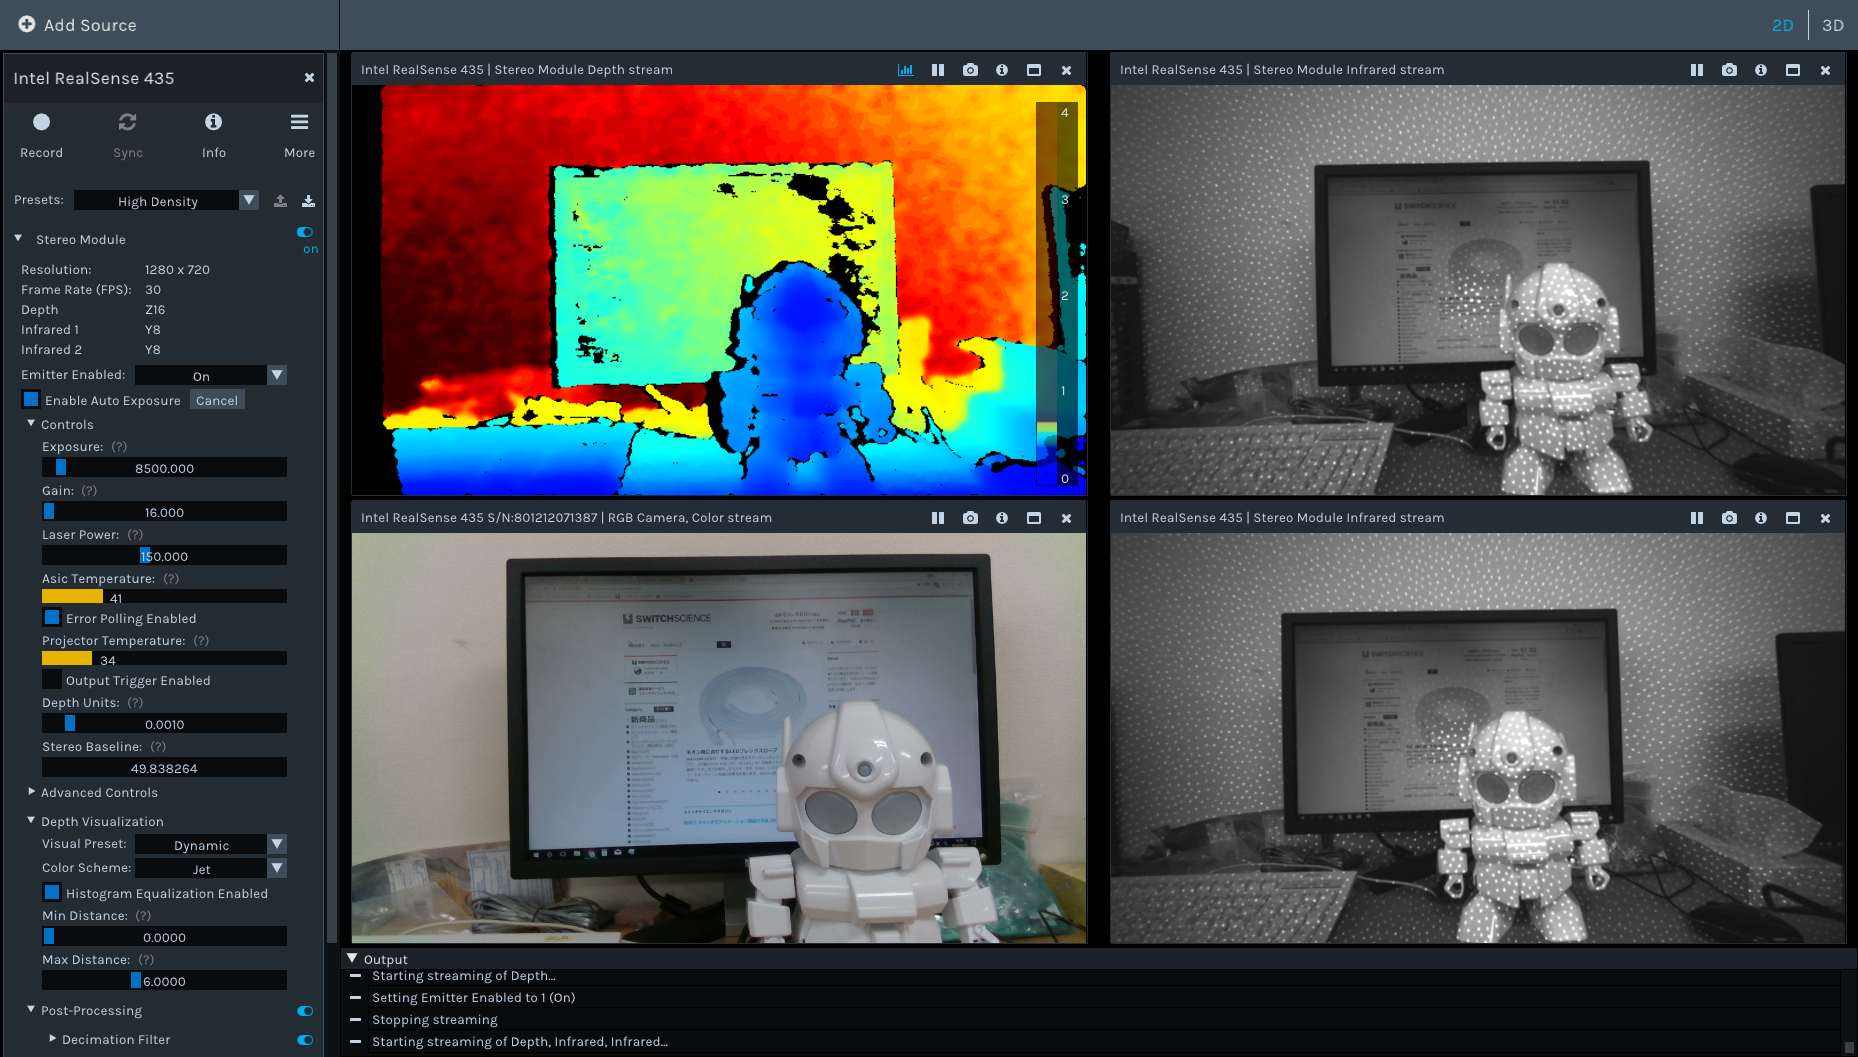
Task: Show histogram on the Depth stream
Action: point(905,70)
